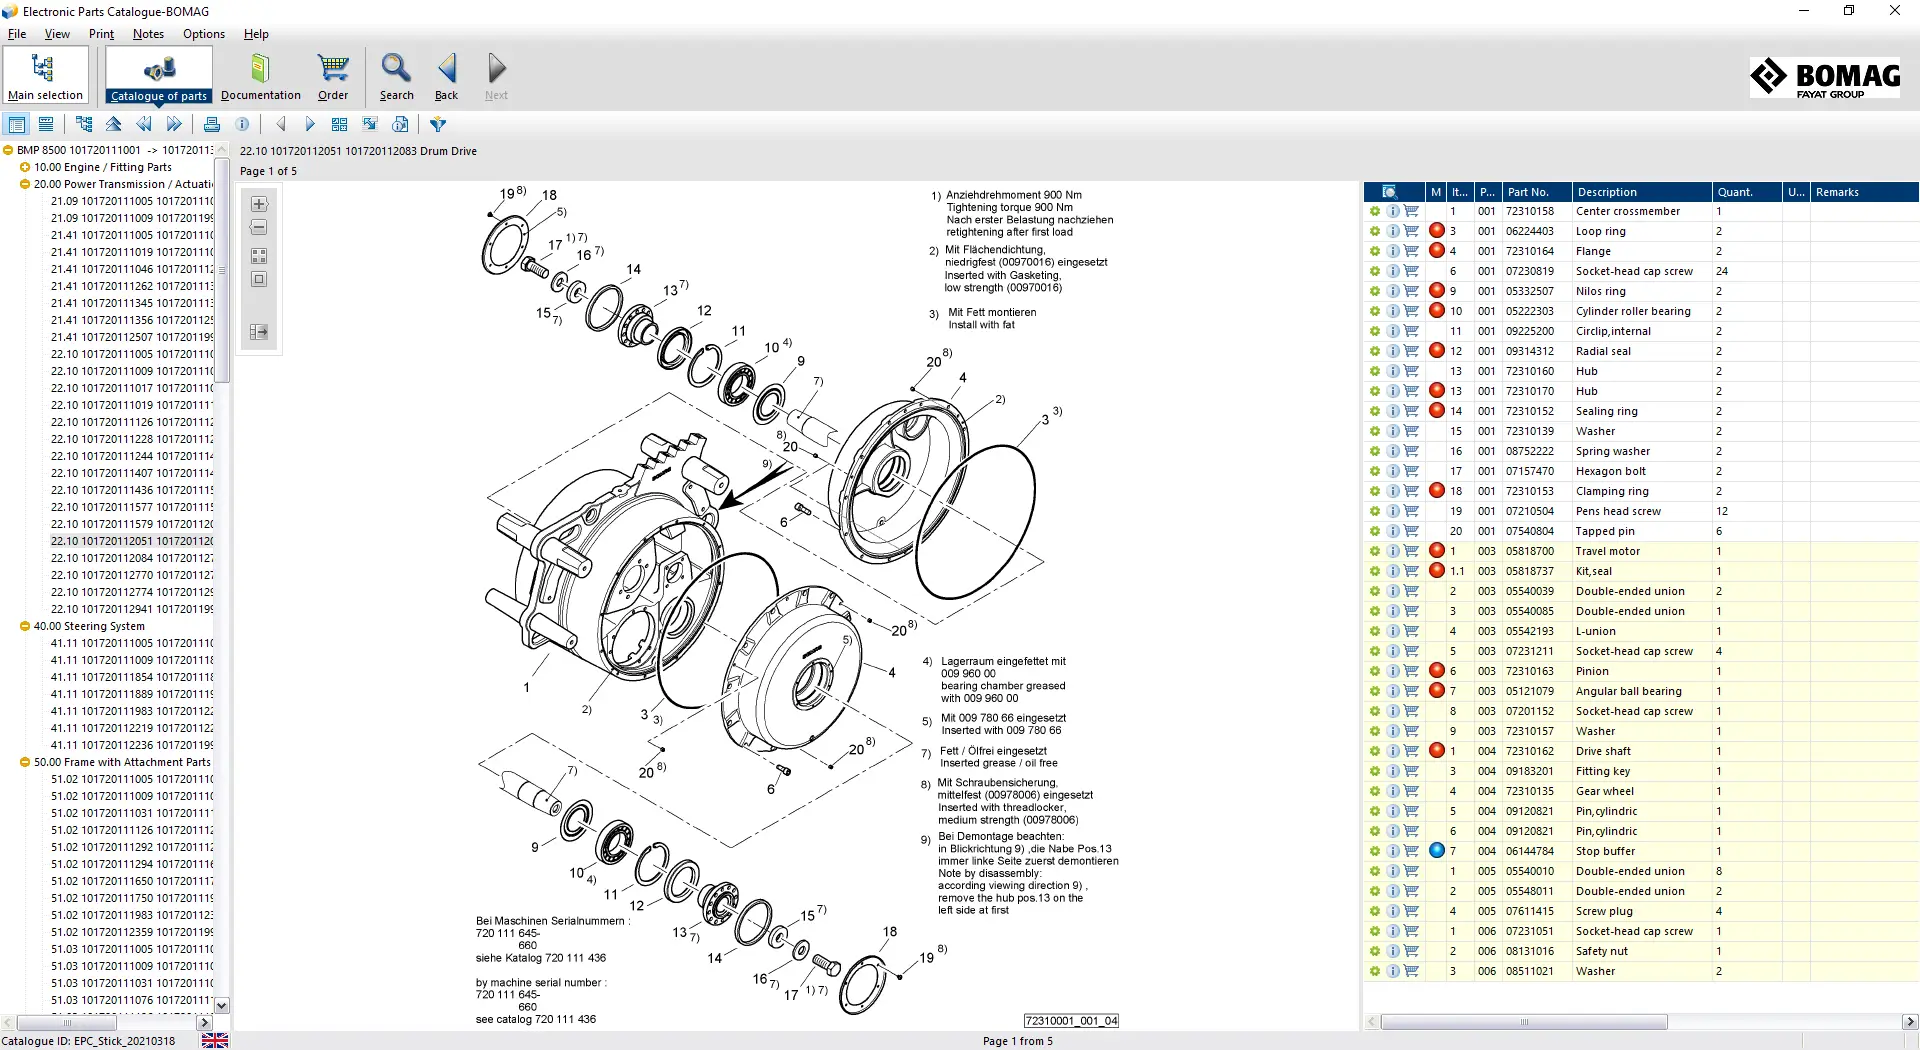Click the four-squares view button beside the drawing
Screen dimensions: 1920x1050
[259, 256]
